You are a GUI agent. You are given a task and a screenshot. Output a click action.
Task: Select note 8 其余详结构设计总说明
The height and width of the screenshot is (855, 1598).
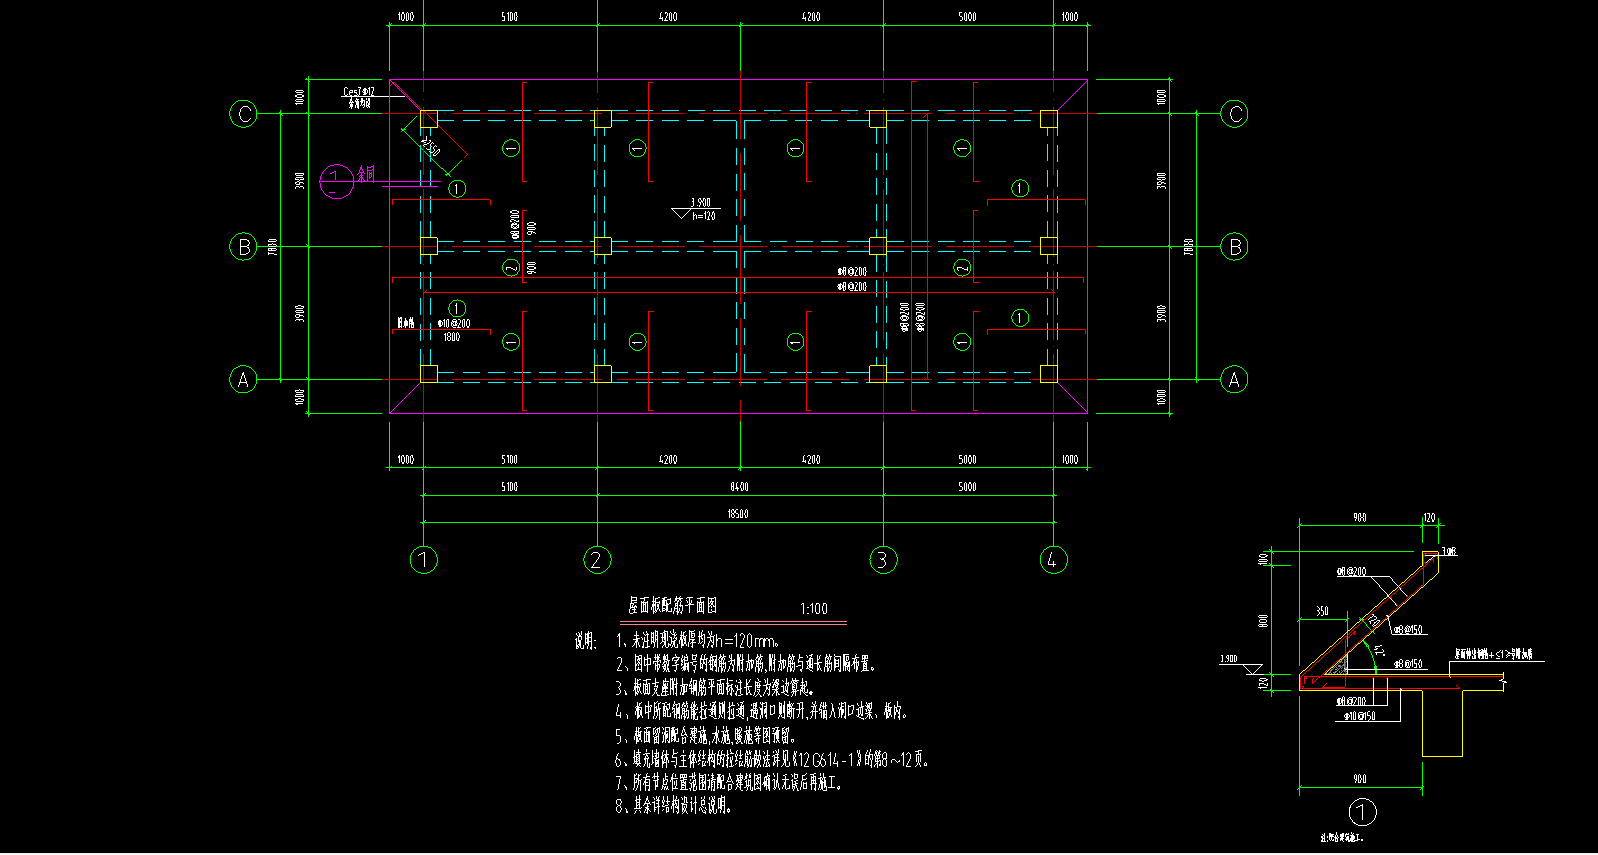click(x=674, y=806)
